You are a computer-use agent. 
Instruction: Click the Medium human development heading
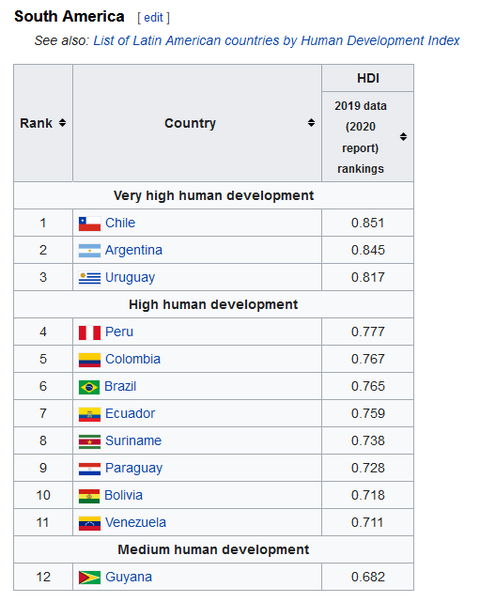[214, 550]
